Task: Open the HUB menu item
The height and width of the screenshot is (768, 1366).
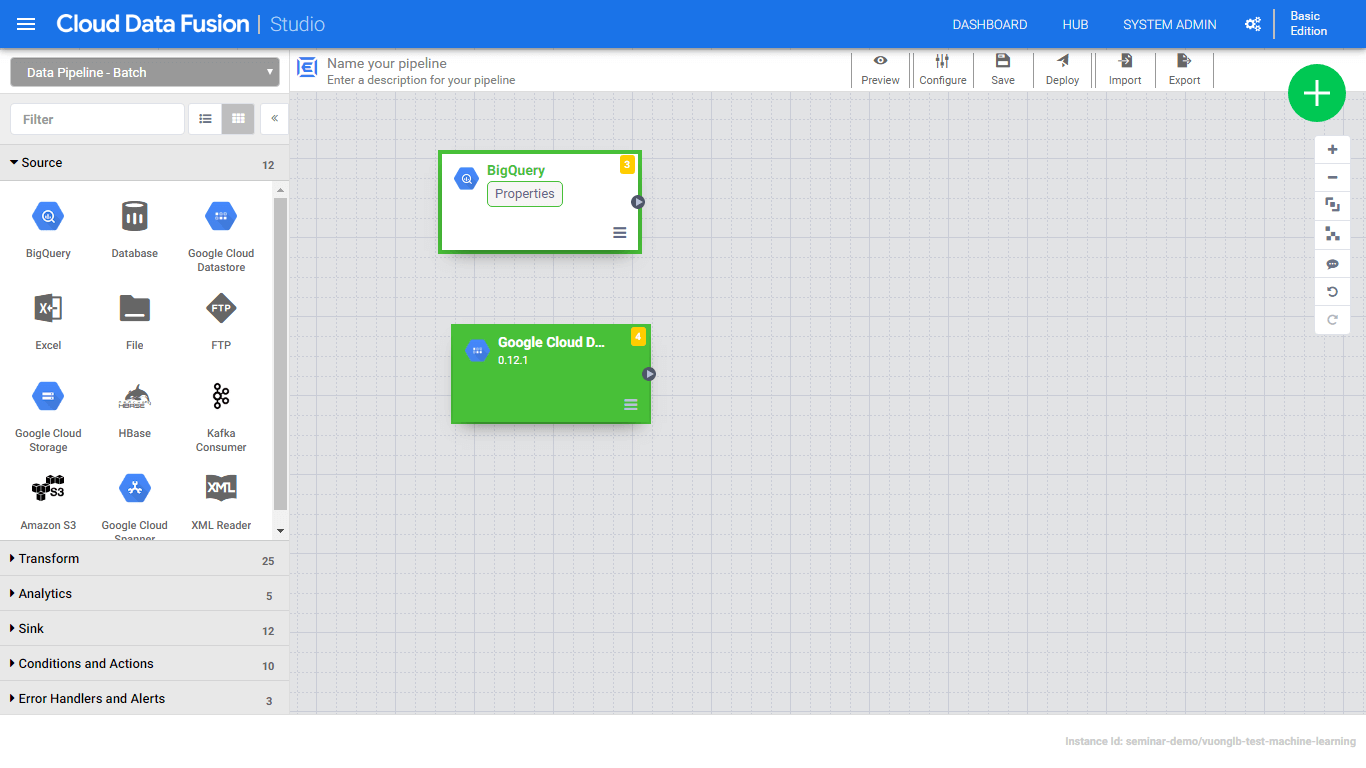Action: point(1075,25)
